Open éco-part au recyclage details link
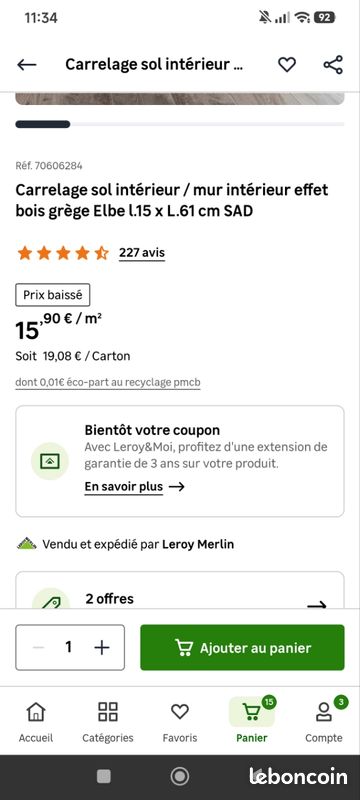Screen dimensions: 360x800 [x=108, y=383]
